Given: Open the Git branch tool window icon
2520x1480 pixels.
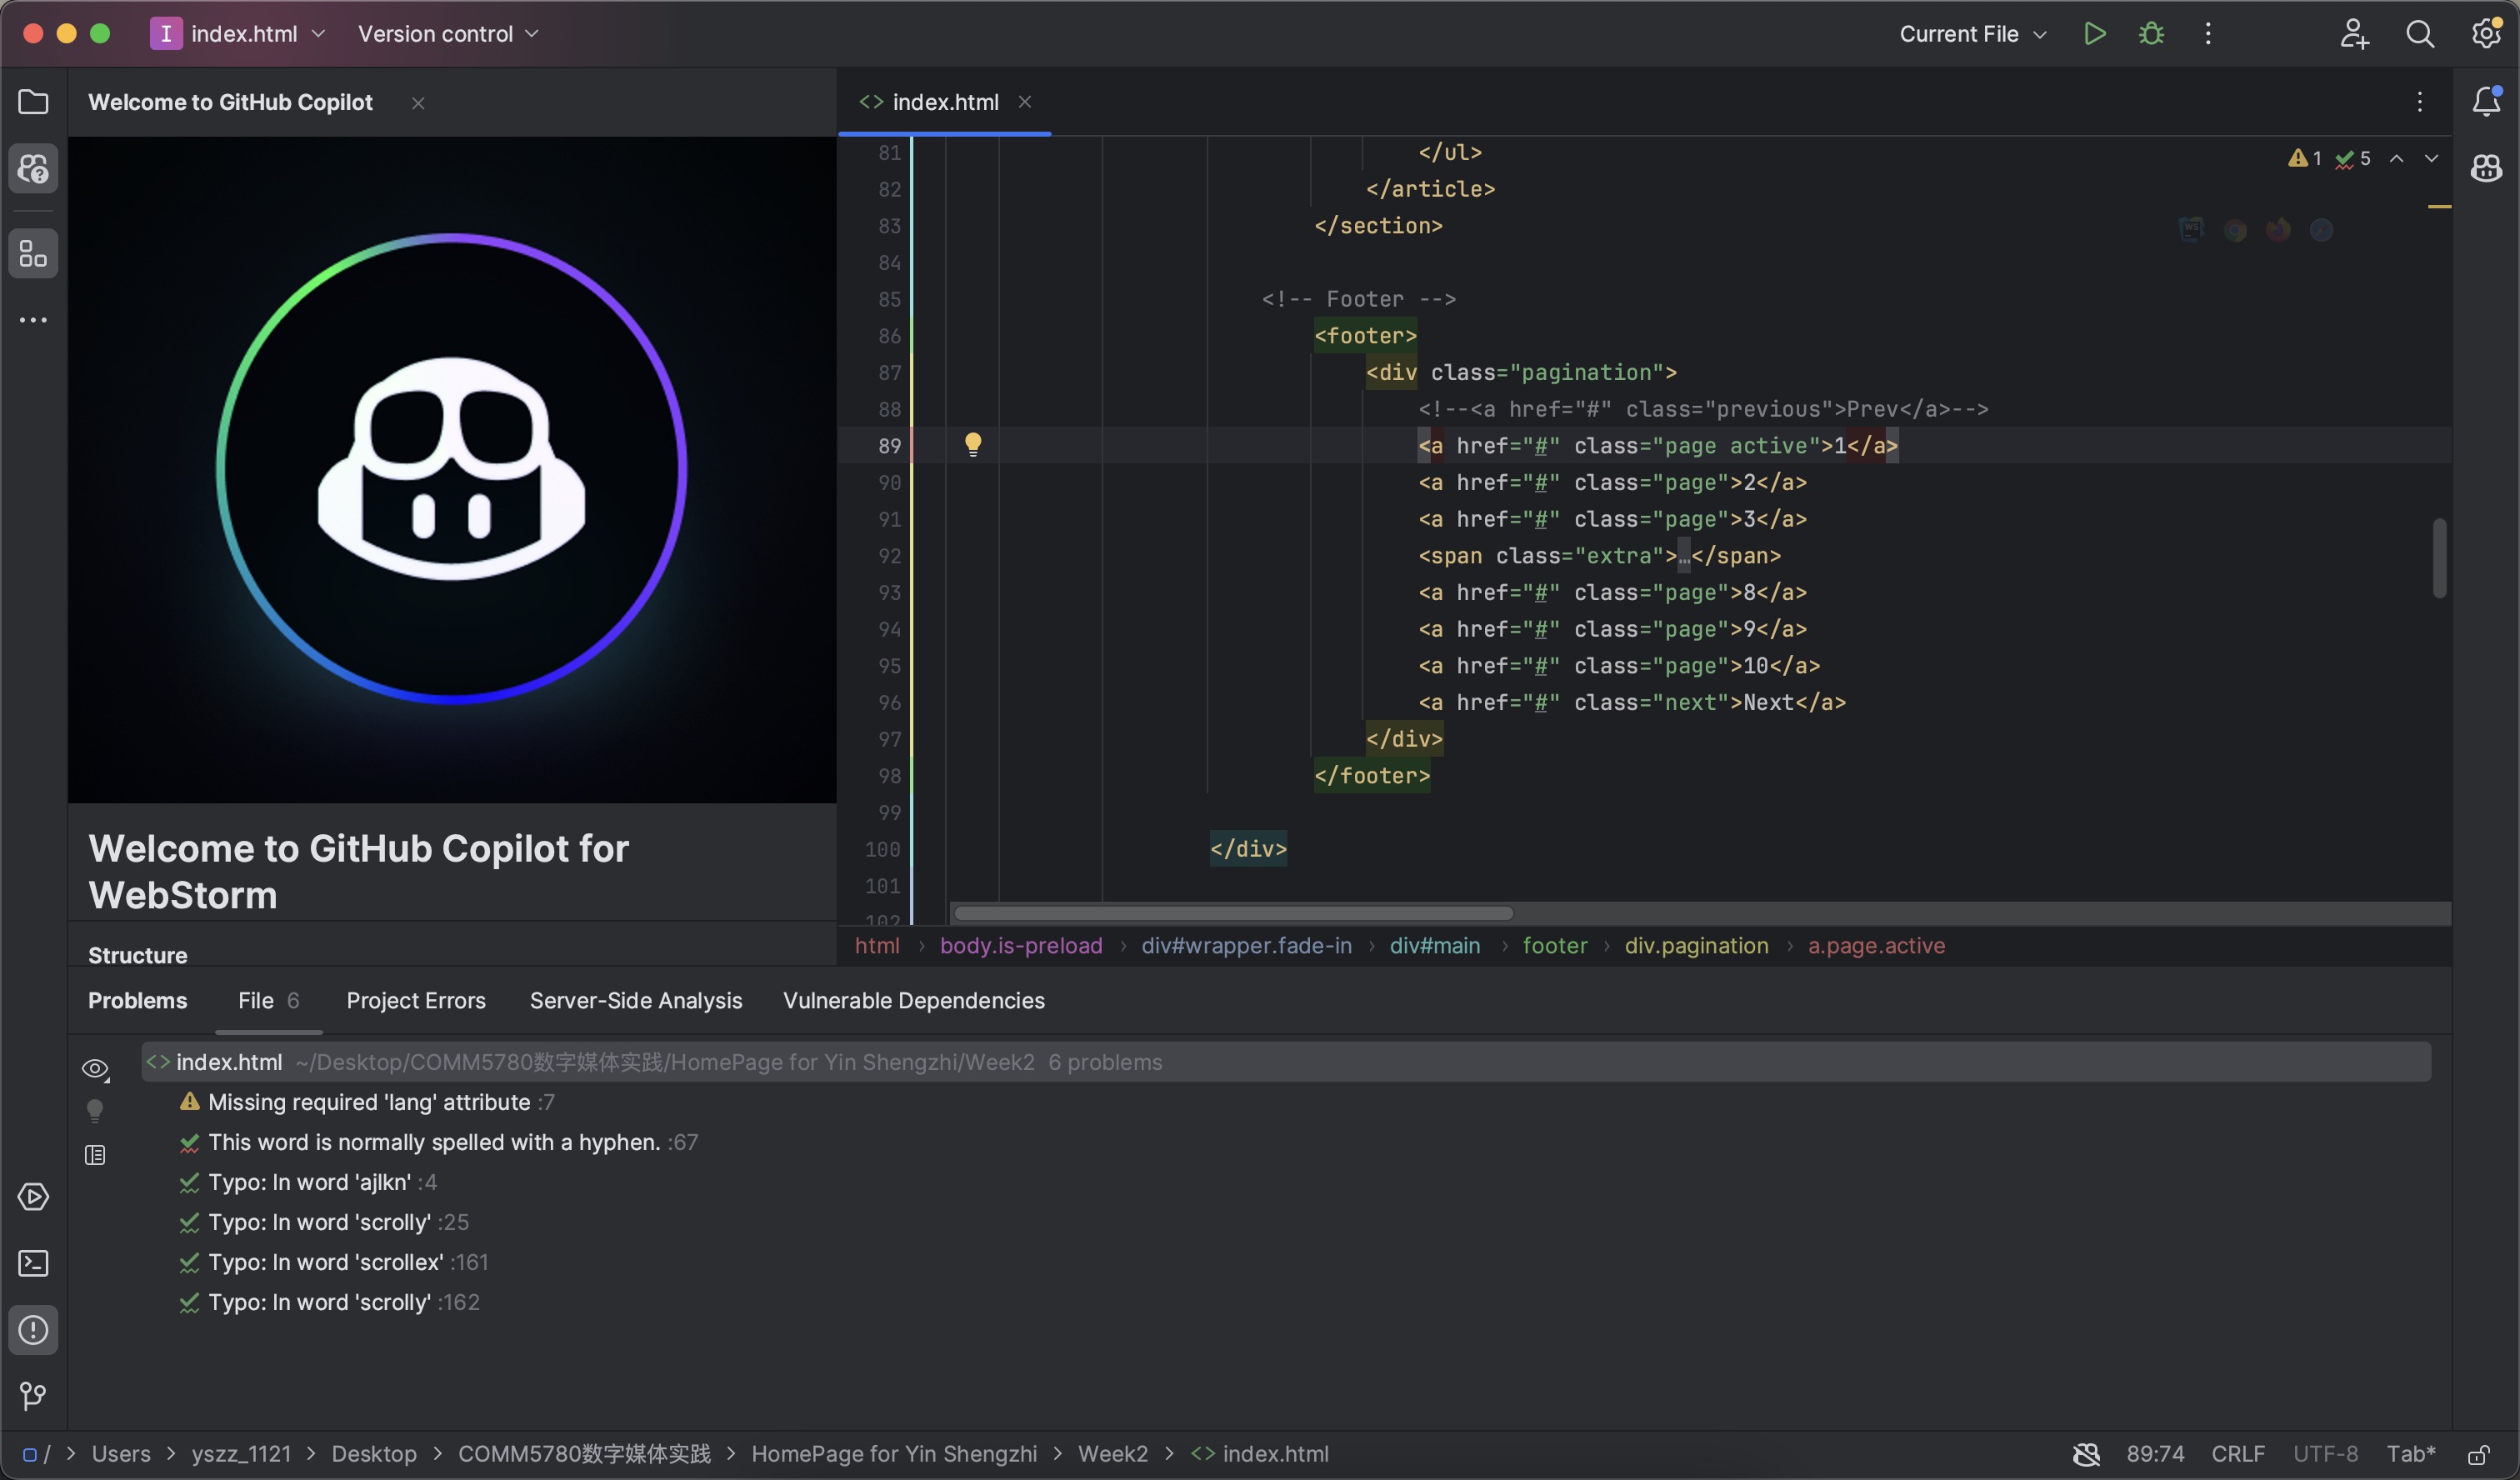Looking at the screenshot, I should click(x=34, y=1396).
